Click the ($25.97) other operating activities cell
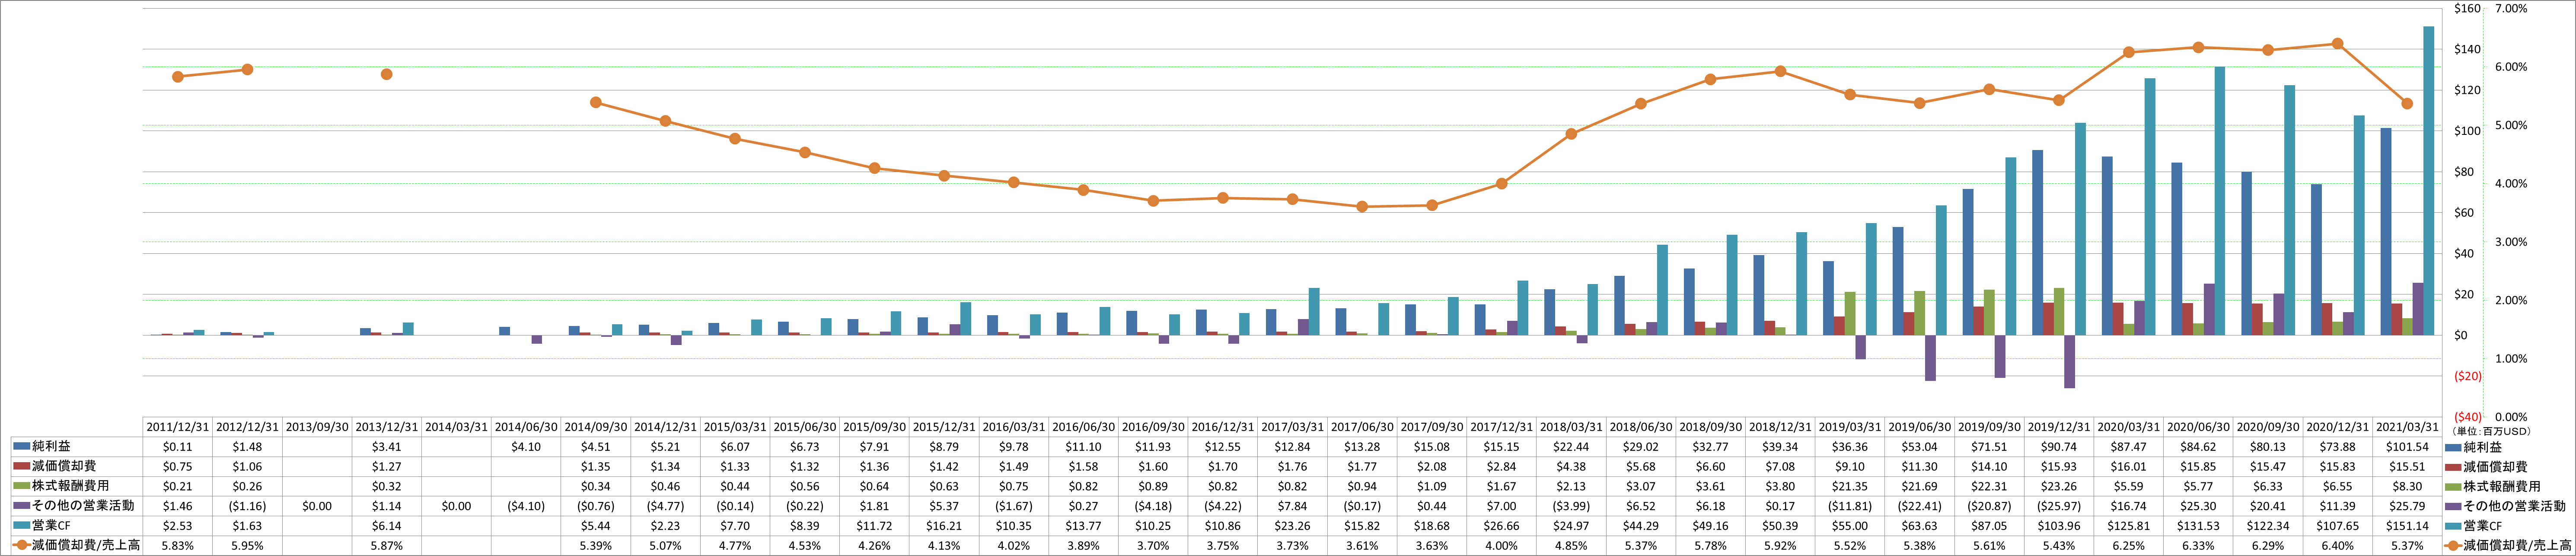Screen dimensions: 2576x556 coord(2058,506)
